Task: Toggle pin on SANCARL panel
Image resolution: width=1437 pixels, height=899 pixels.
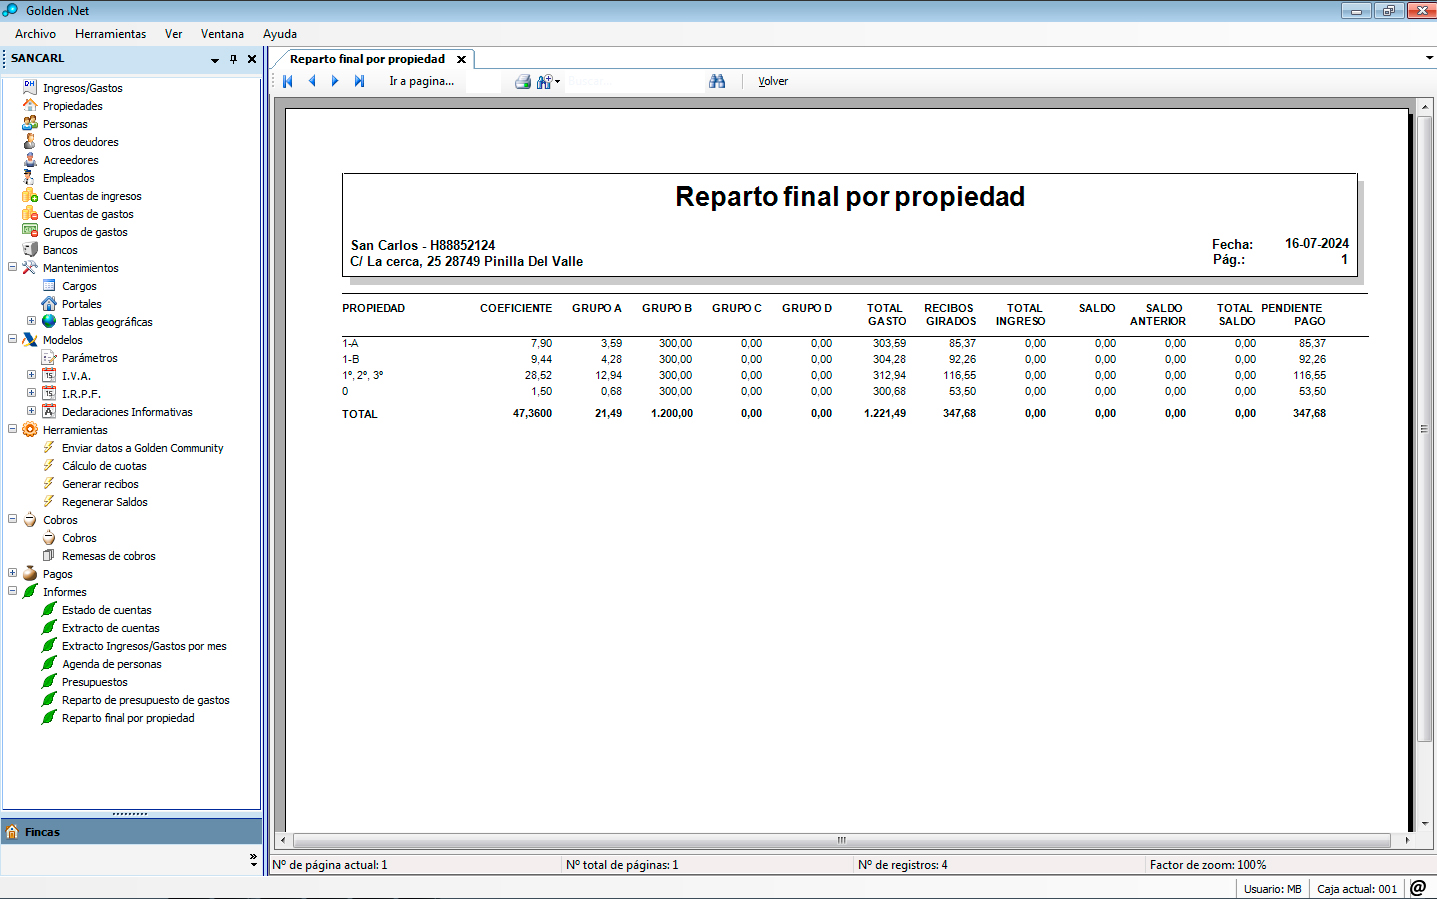Action: (x=233, y=59)
